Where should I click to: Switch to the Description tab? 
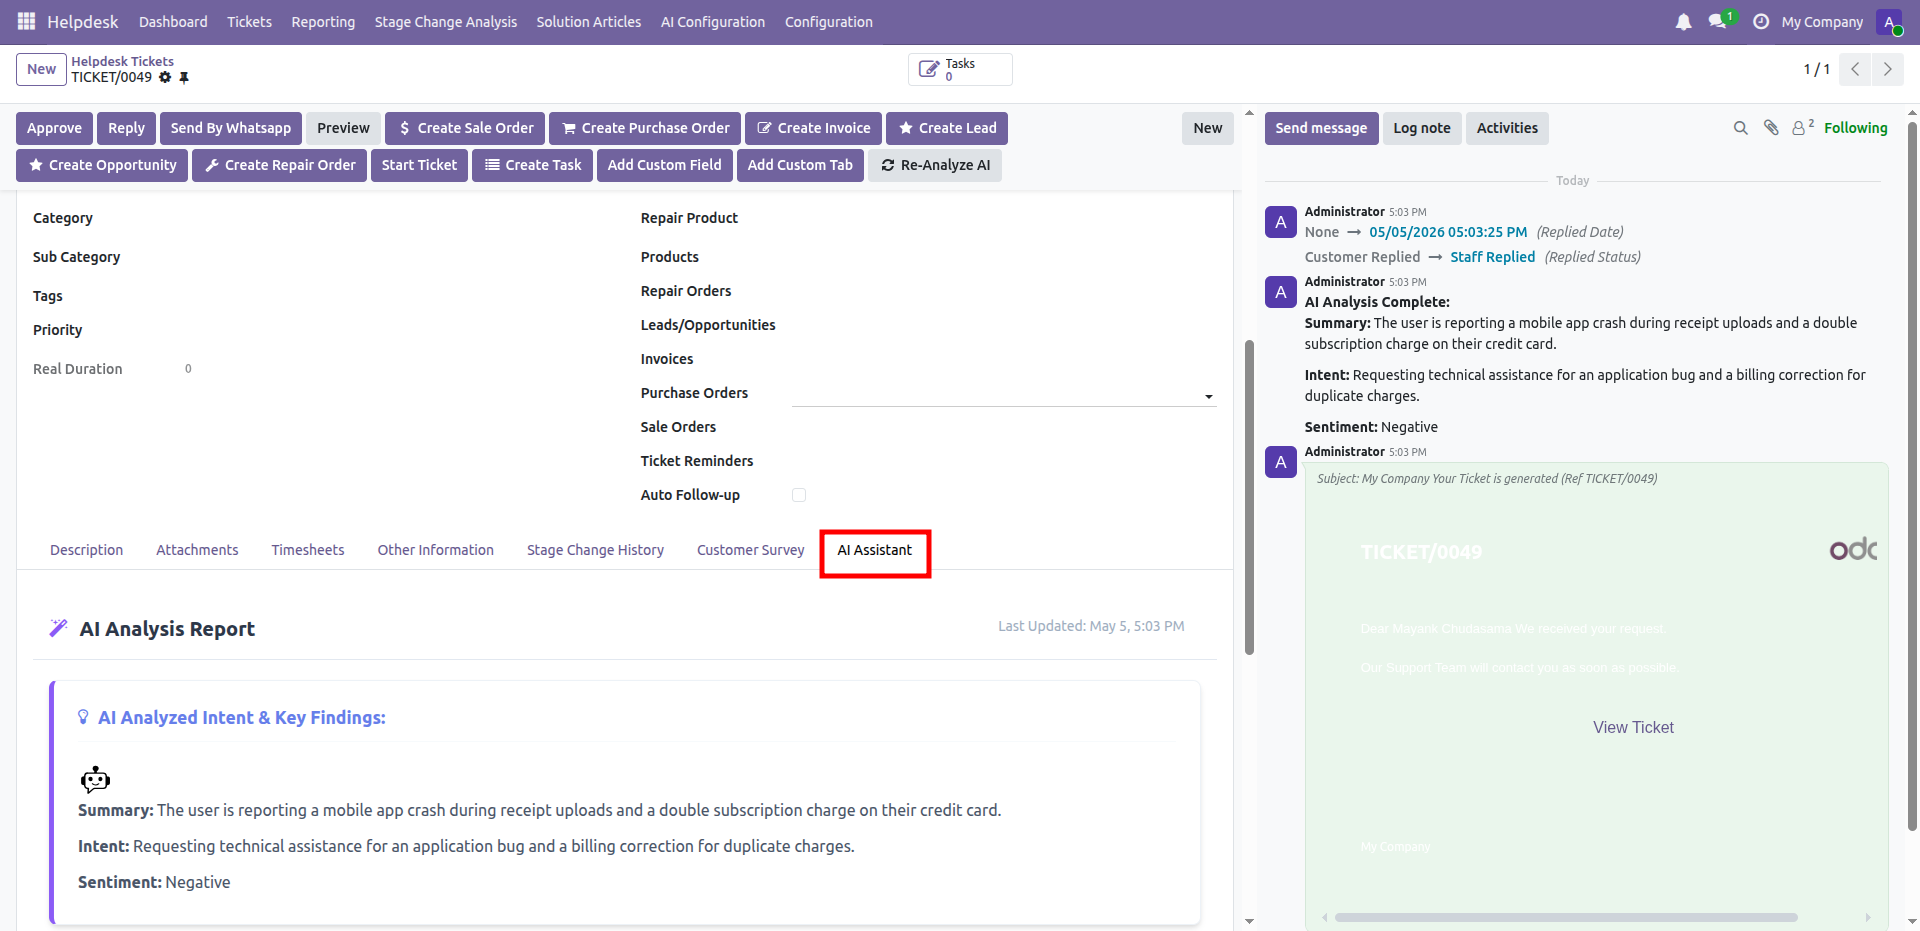pos(87,550)
